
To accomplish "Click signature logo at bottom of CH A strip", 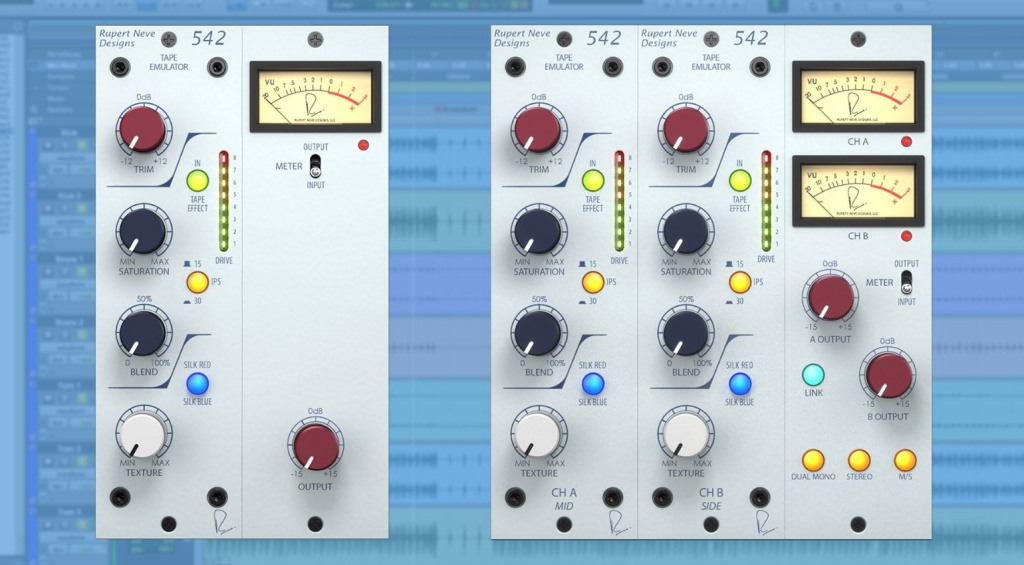I will (618, 523).
